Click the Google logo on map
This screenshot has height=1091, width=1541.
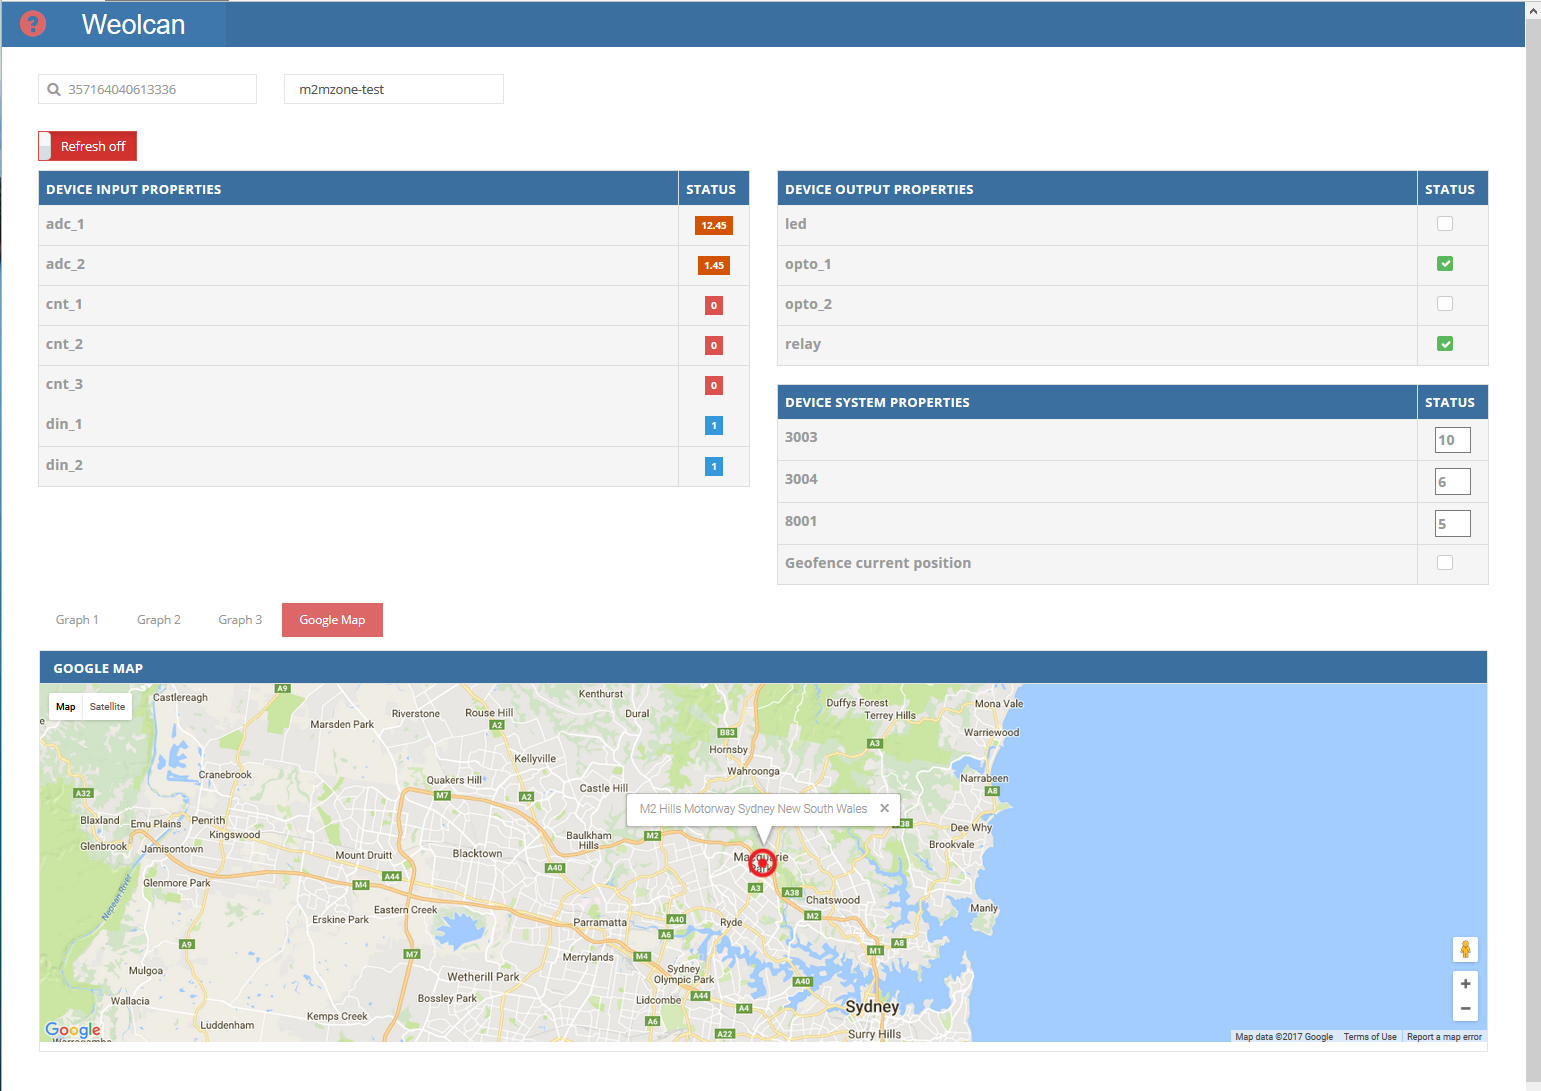pyautogui.click(x=73, y=1029)
